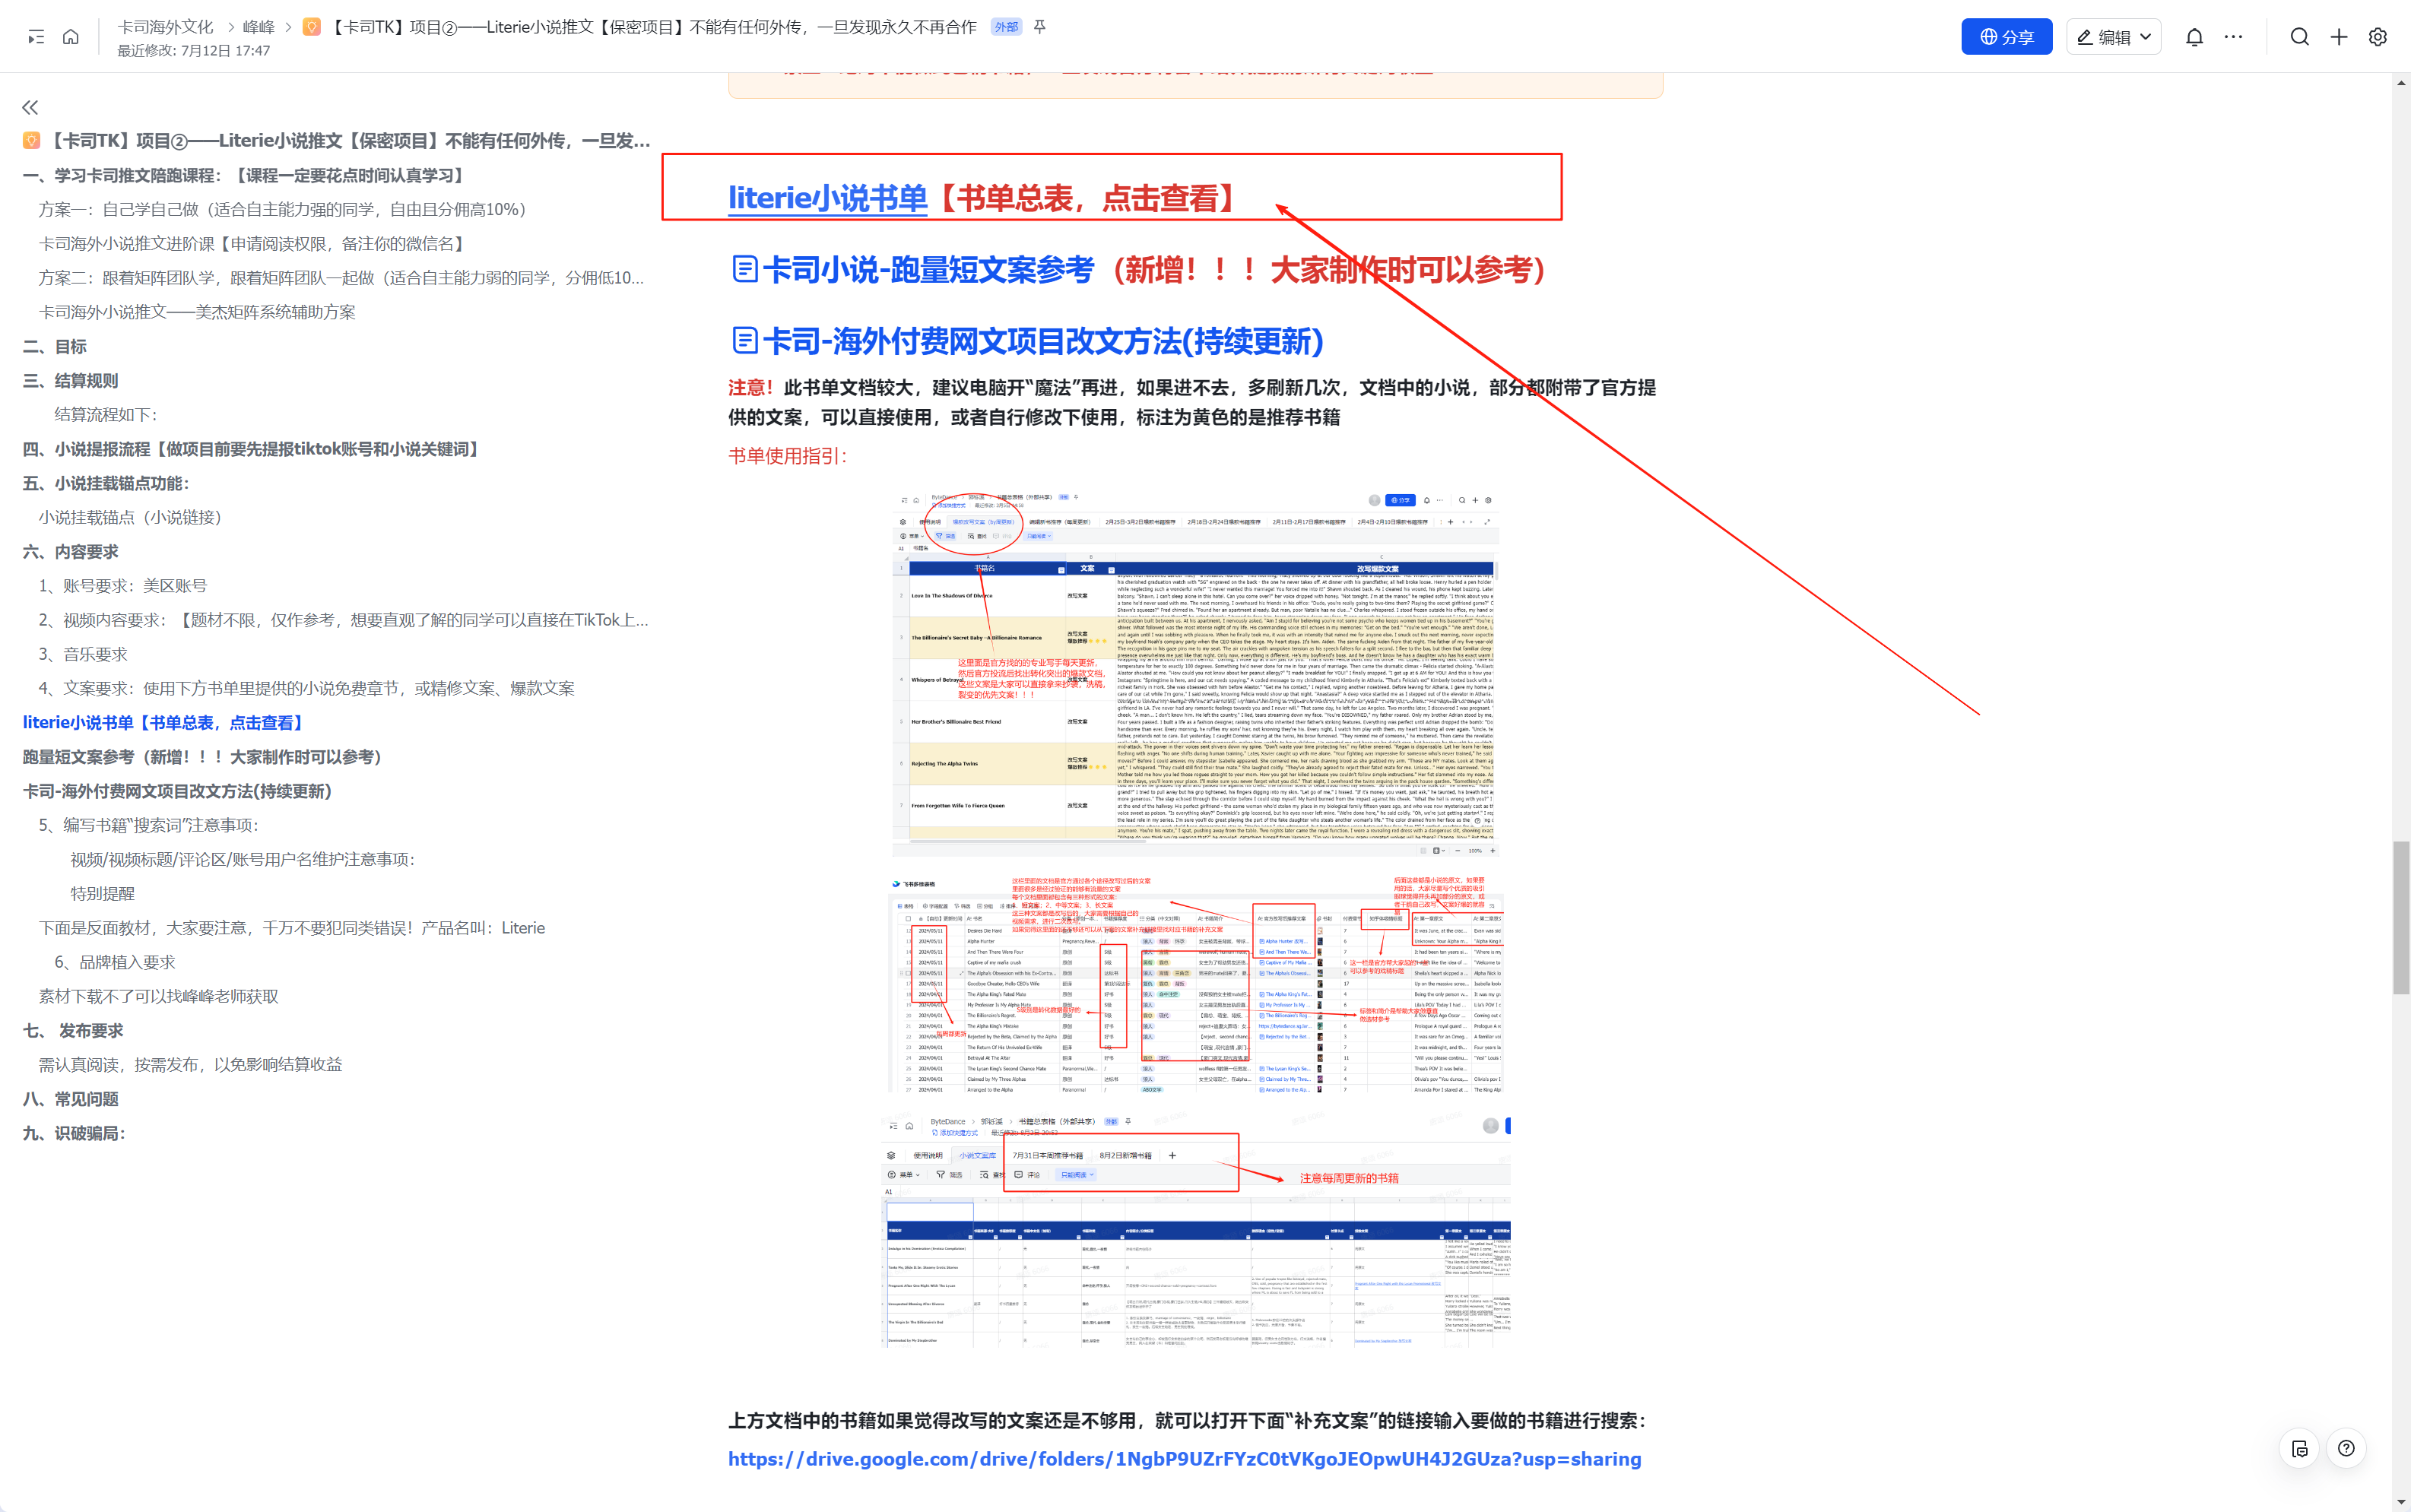Click the document type icon beside title
Screen dimensions: 2411x1512
tap(312, 27)
